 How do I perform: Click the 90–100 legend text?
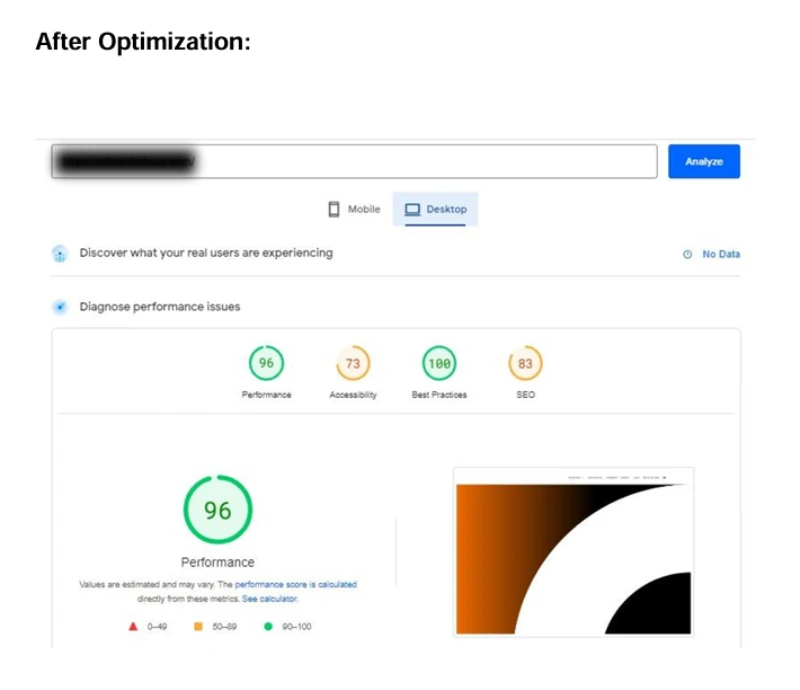(296, 626)
